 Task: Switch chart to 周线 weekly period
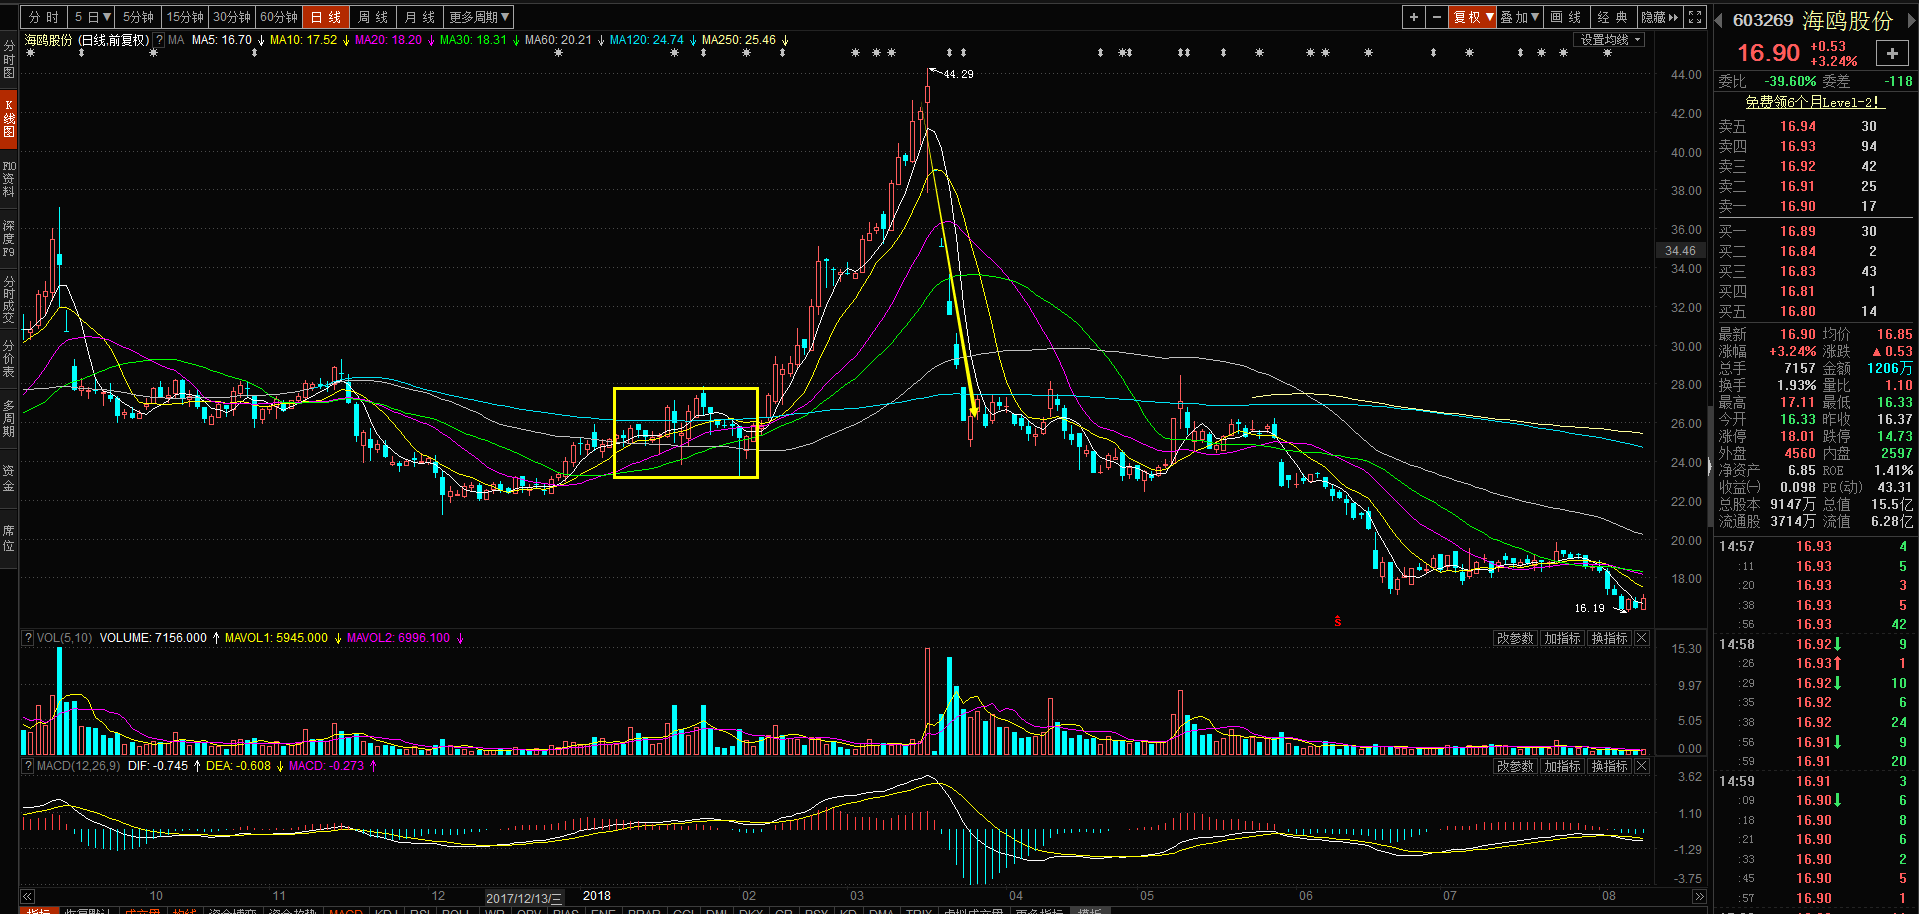(373, 17)
